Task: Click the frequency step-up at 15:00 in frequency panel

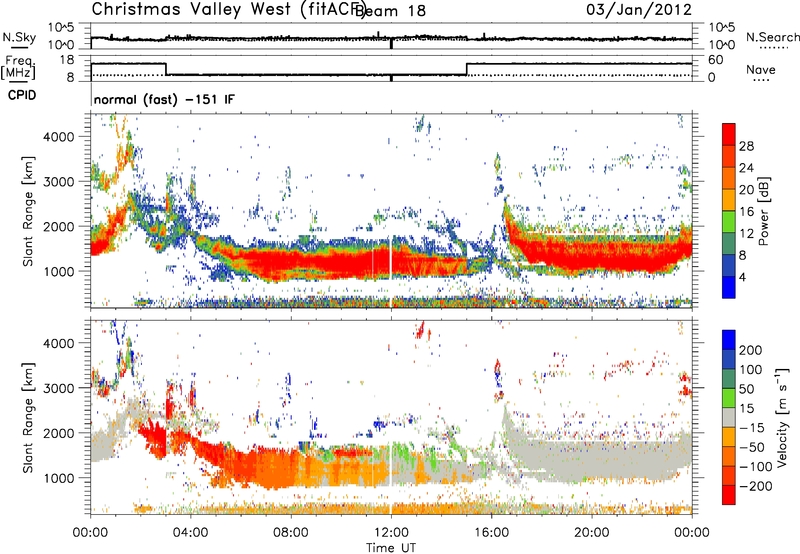Action: 466,69
